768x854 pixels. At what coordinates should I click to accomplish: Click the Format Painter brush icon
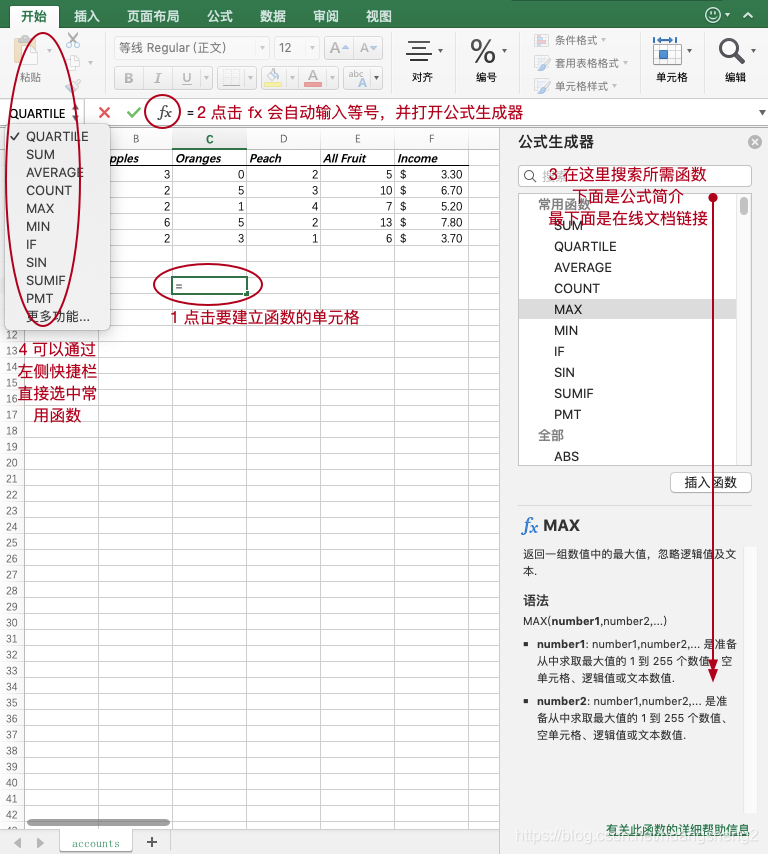pos(73,84)
